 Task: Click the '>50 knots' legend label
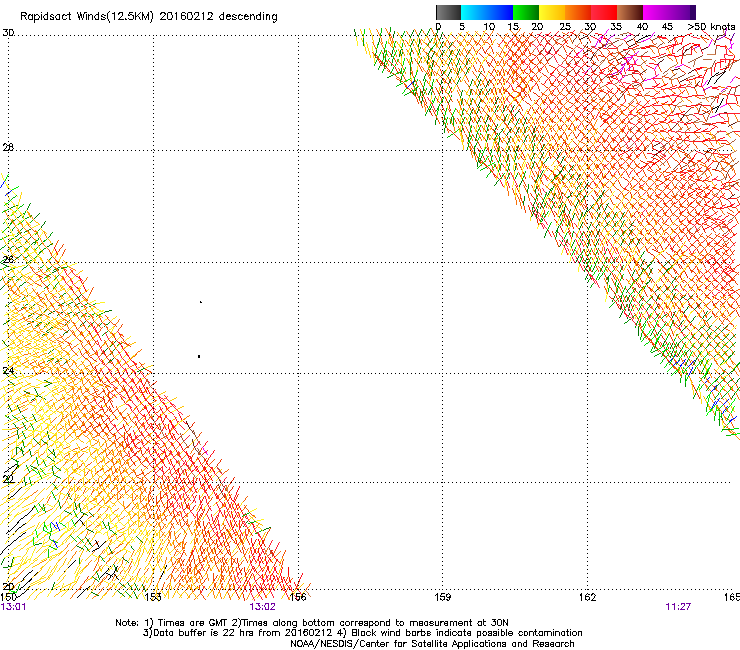[x=711, y=27]
